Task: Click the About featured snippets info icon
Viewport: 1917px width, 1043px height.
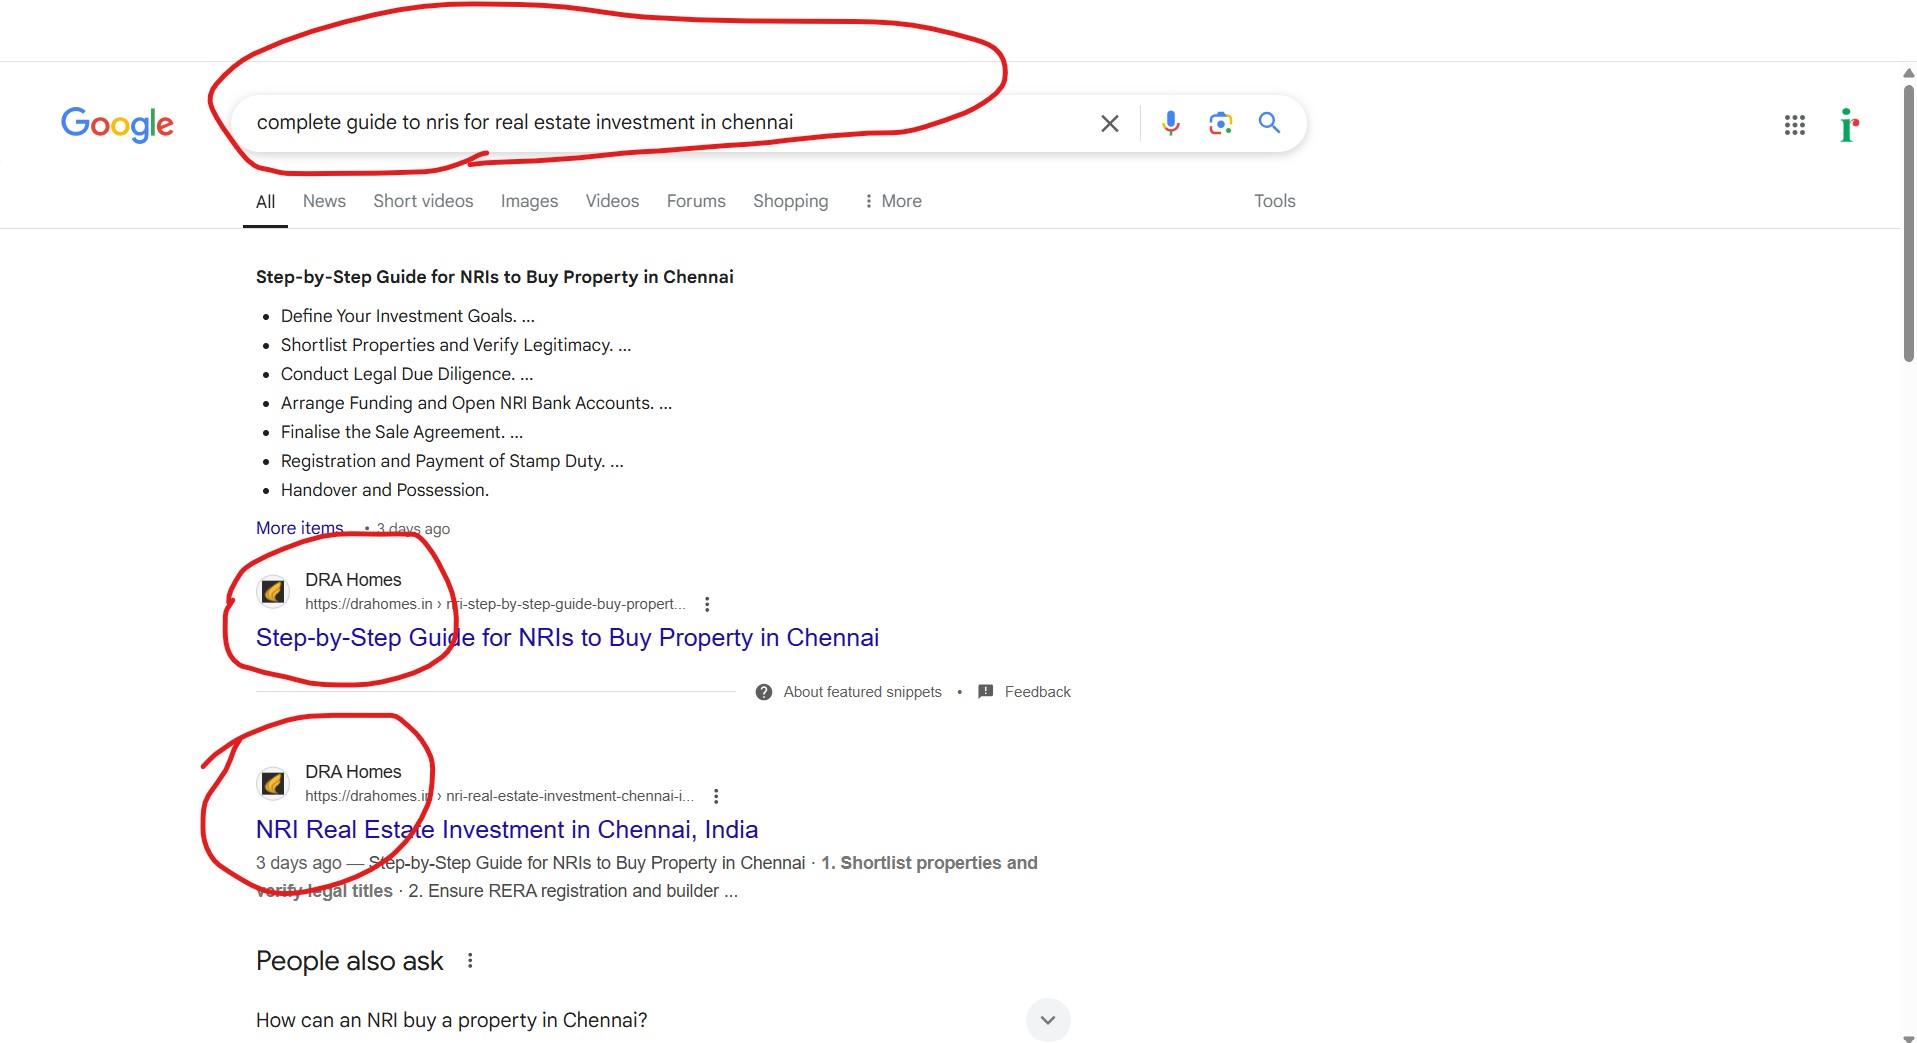Action: click(x=763, y=691)
